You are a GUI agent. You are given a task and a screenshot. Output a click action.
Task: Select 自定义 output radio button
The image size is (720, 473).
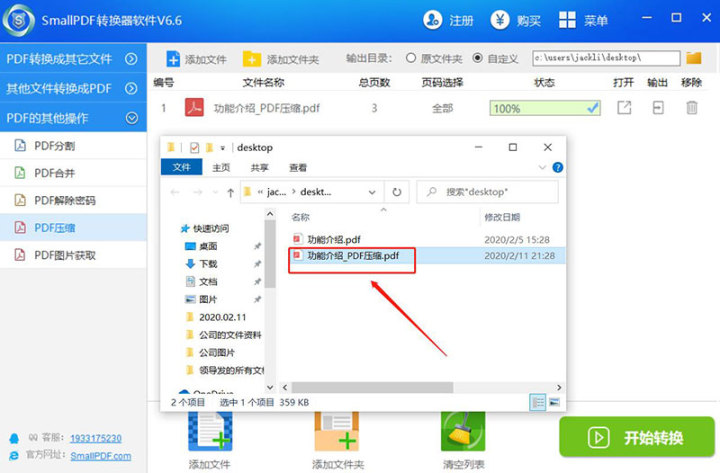(x=478, y=58)
